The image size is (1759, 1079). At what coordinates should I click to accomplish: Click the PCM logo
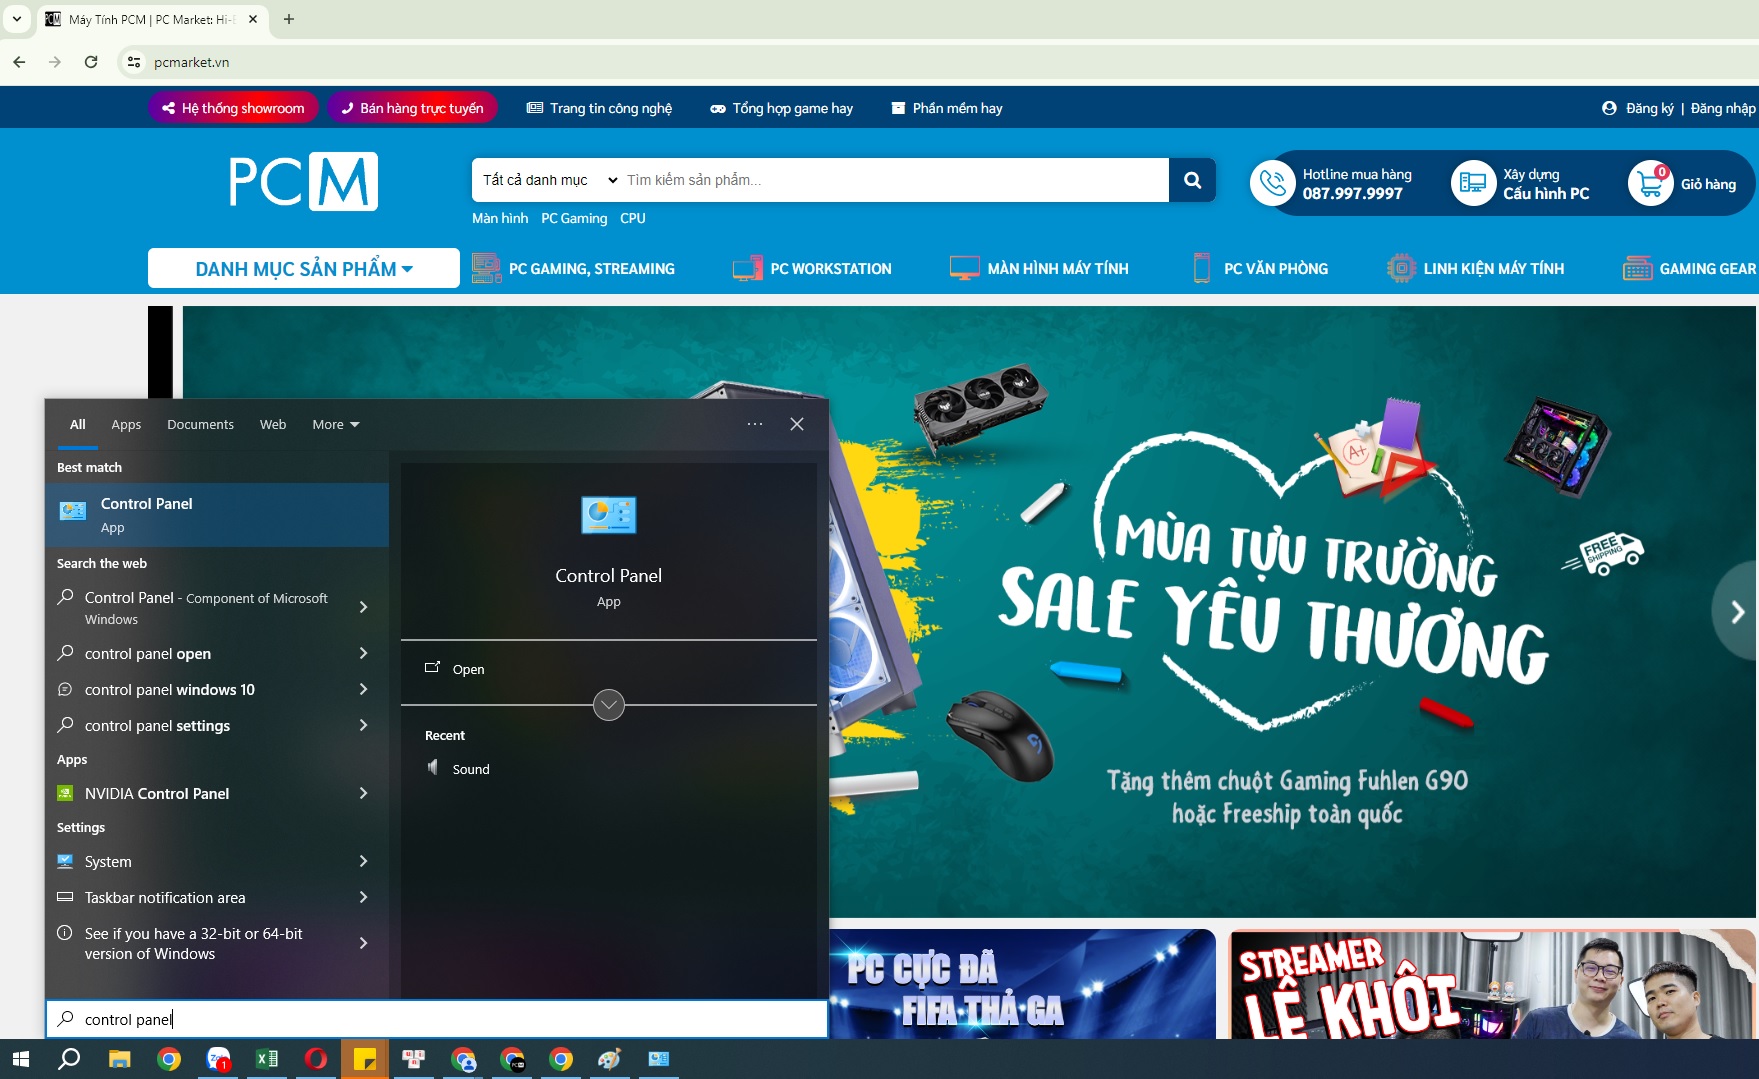(x=303, y=182)
